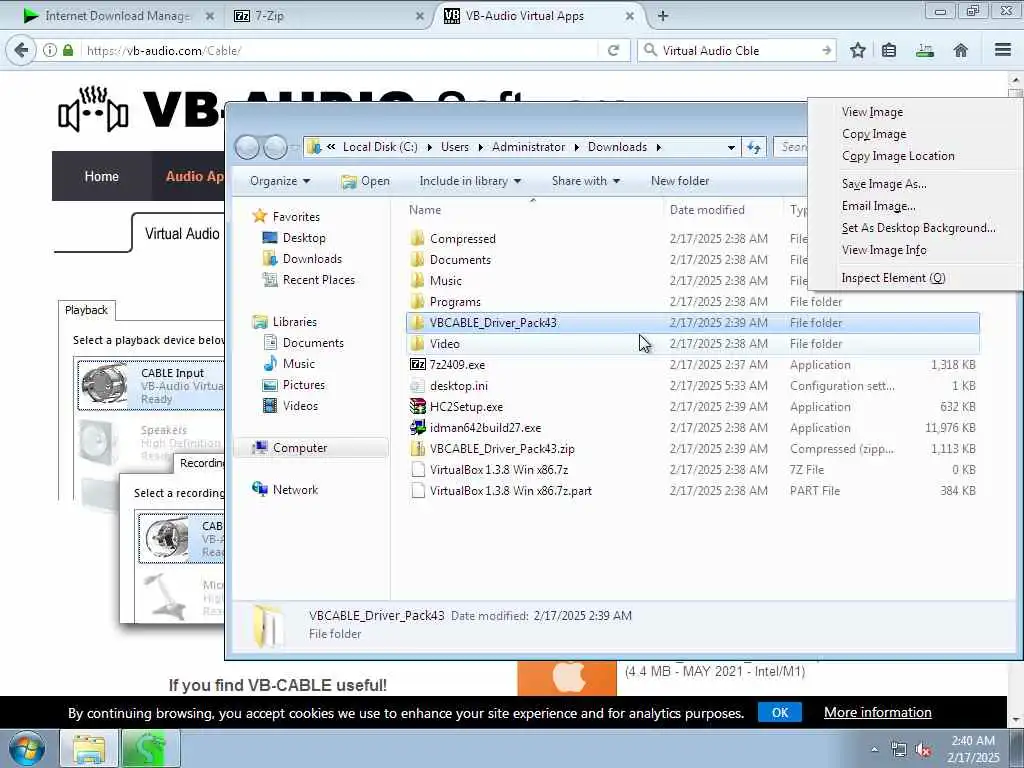Image resolution: width=1024 pixels, height=768 pixels.
Task: Click Explorer search field
Action: tap(792, 148)
